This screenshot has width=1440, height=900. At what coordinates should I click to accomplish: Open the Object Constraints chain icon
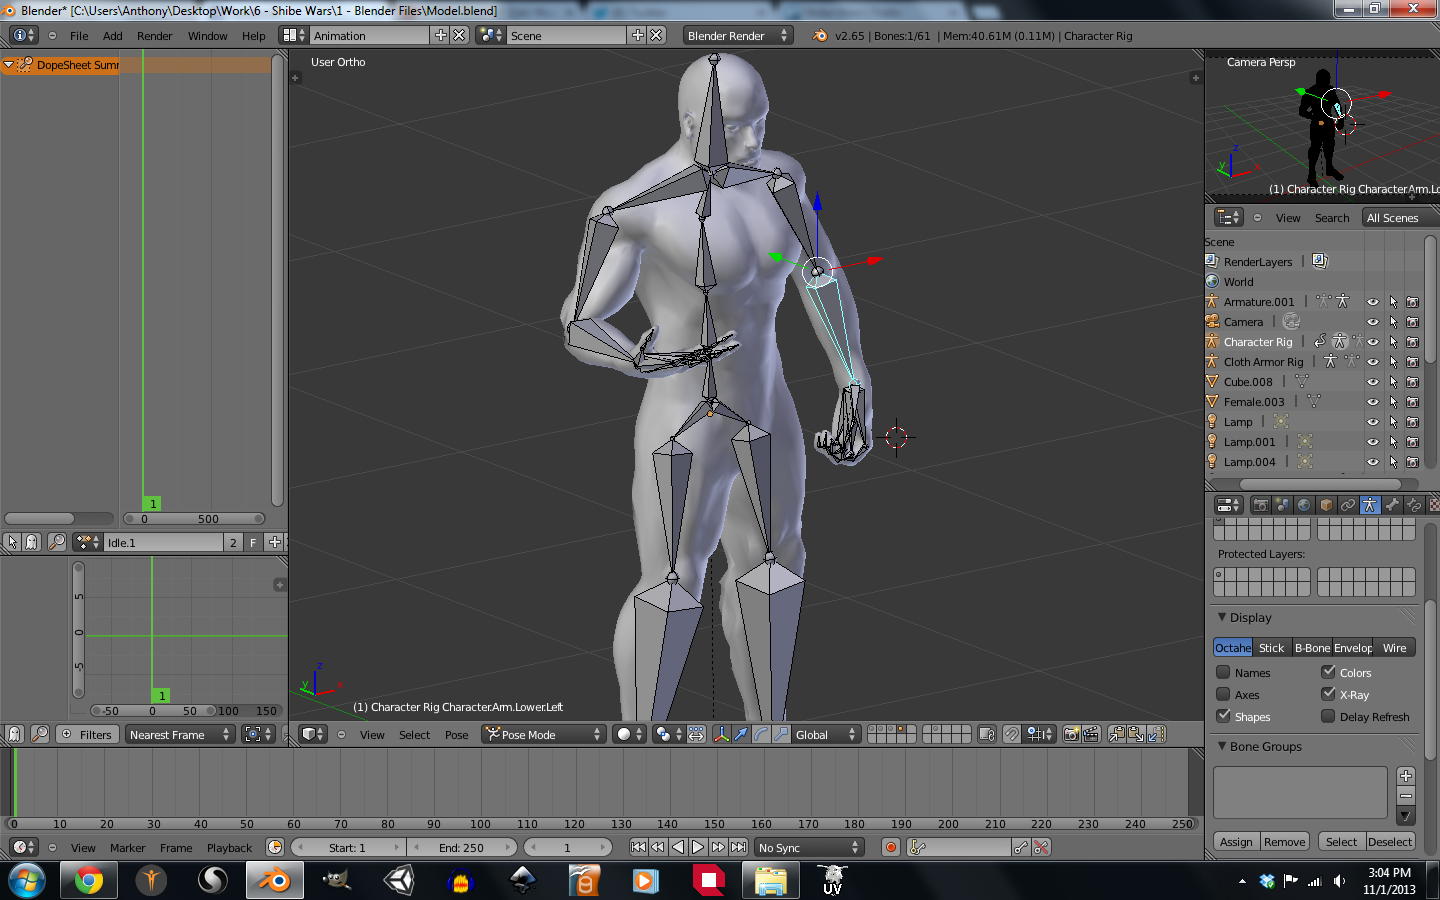(x=1348, y=505)
